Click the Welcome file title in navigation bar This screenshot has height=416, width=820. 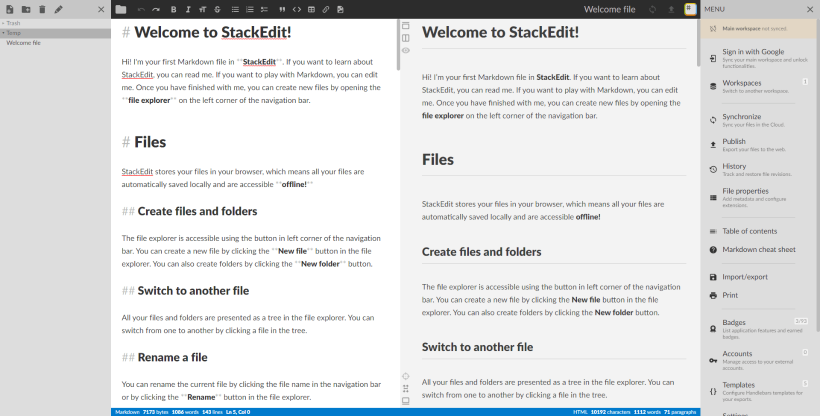[609, 9]
